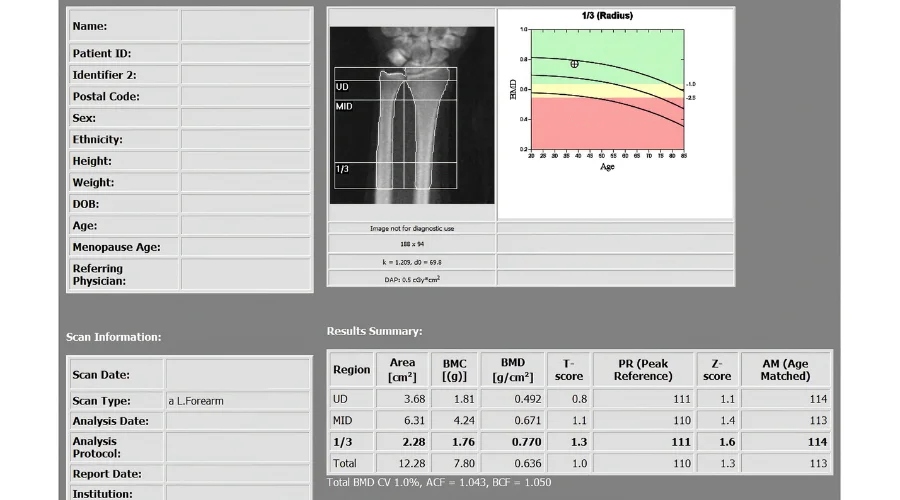Select the Weight value field
The width and height of the screenshot is (900, 500).
coord(246,183)
